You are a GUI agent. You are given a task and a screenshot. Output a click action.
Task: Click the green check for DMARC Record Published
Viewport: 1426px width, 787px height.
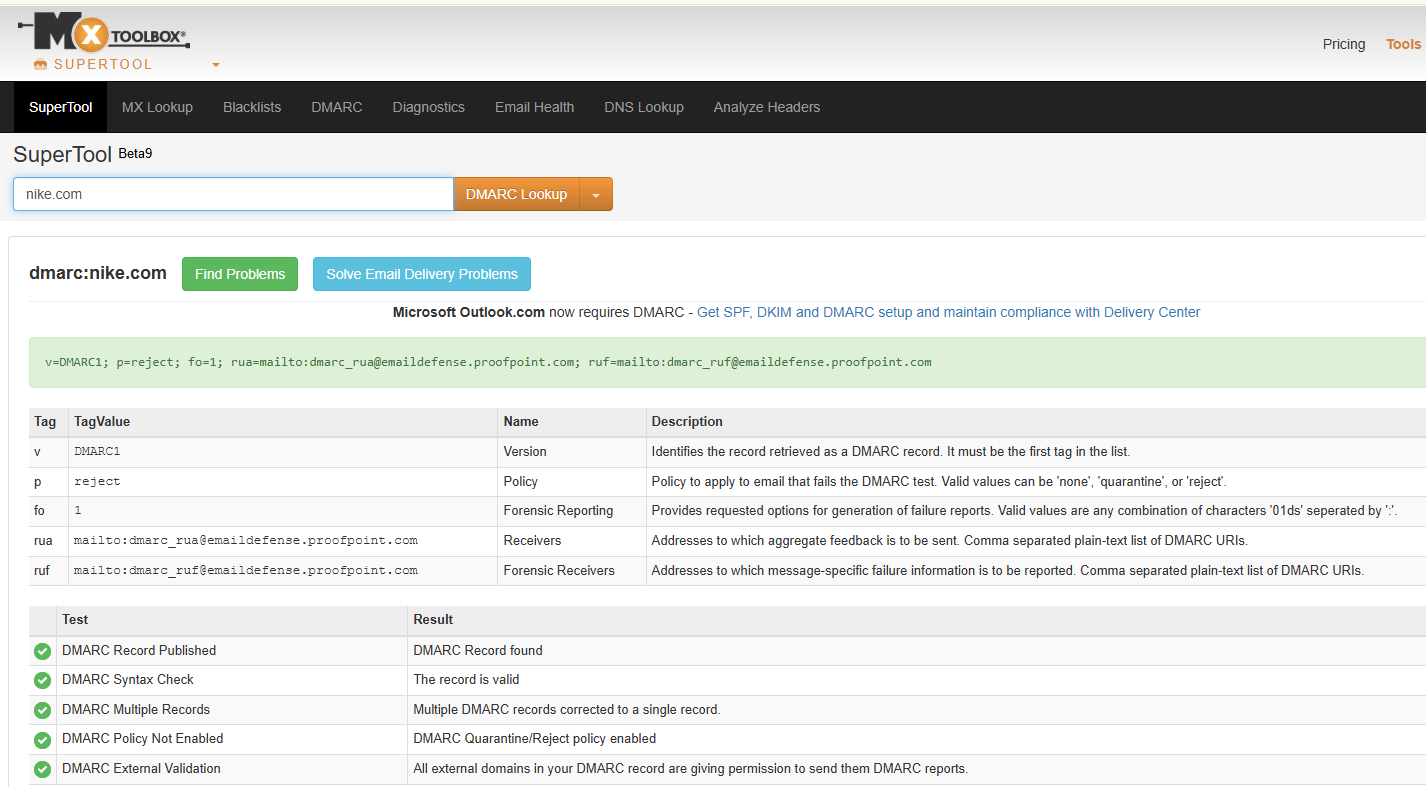tap(42, 651)
